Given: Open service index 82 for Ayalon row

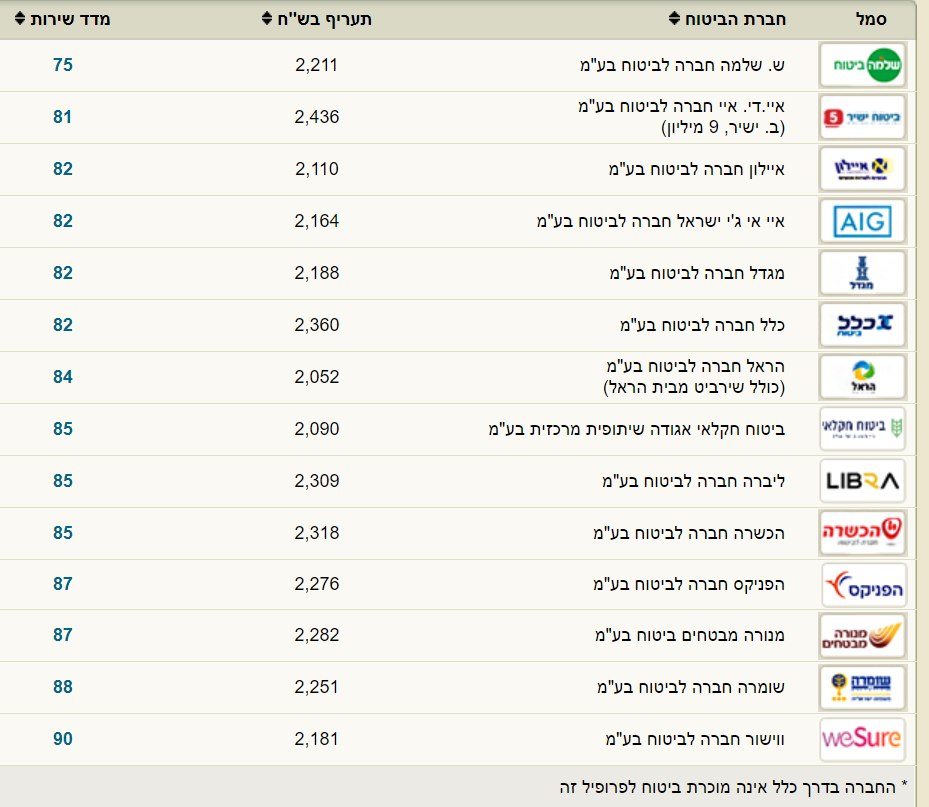Looking at the screenshot, I should pyautogui.click(x=63, y=169).
